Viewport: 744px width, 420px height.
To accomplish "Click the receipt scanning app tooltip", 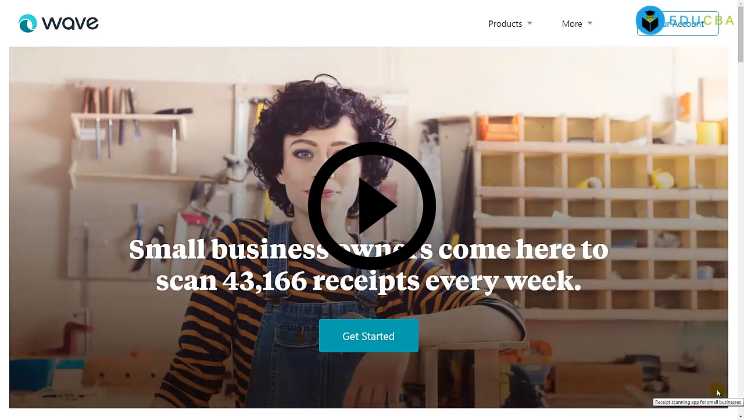I will point(698,402).
